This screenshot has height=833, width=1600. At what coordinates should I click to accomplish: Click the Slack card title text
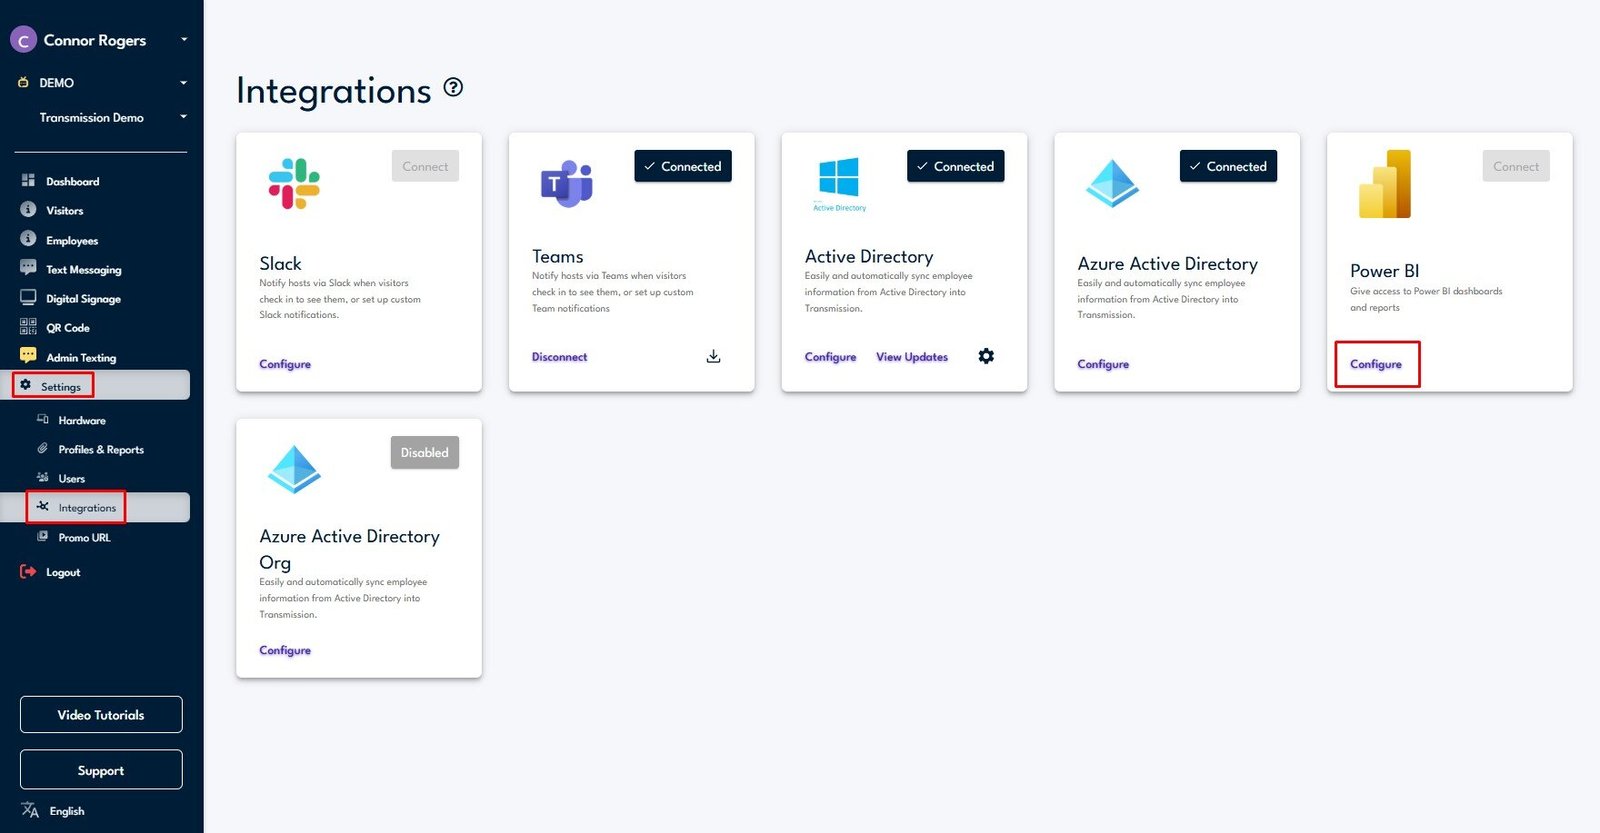pos(280,263)
